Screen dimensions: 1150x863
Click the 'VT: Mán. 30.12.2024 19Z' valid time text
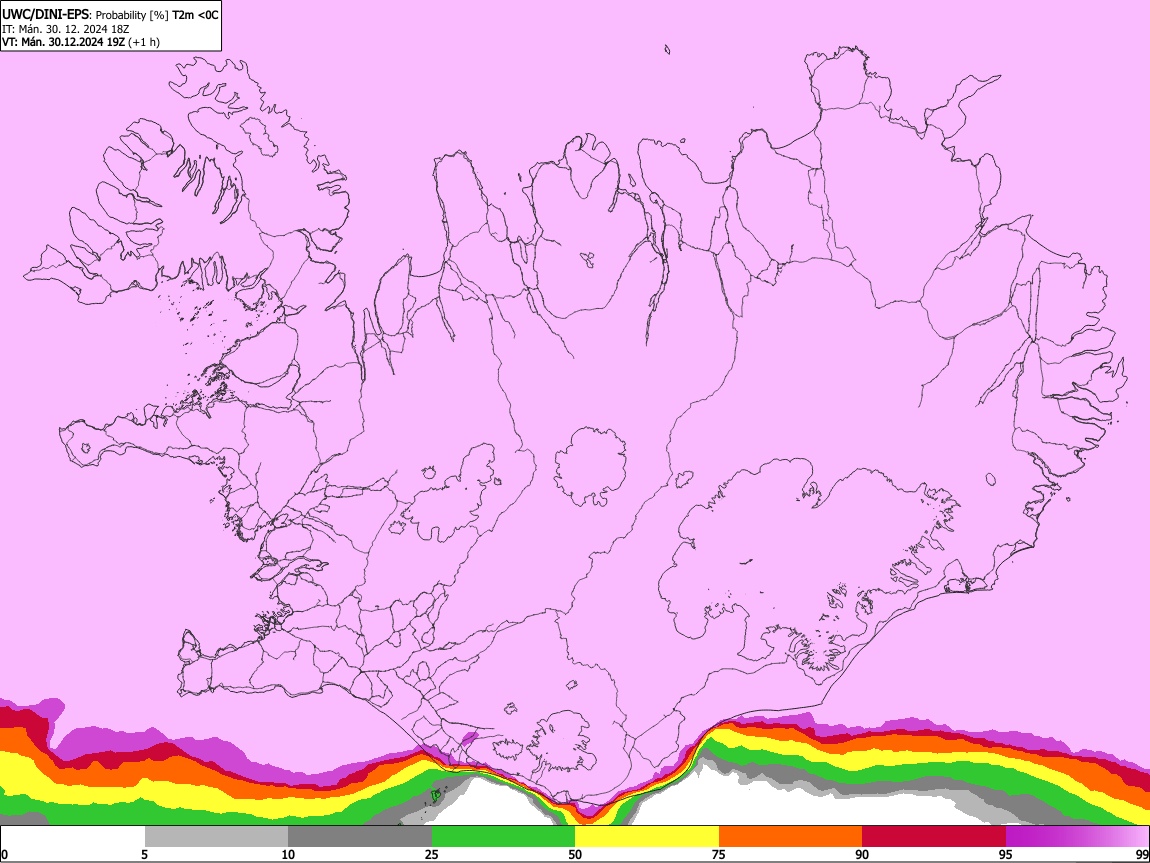[63, 42]
